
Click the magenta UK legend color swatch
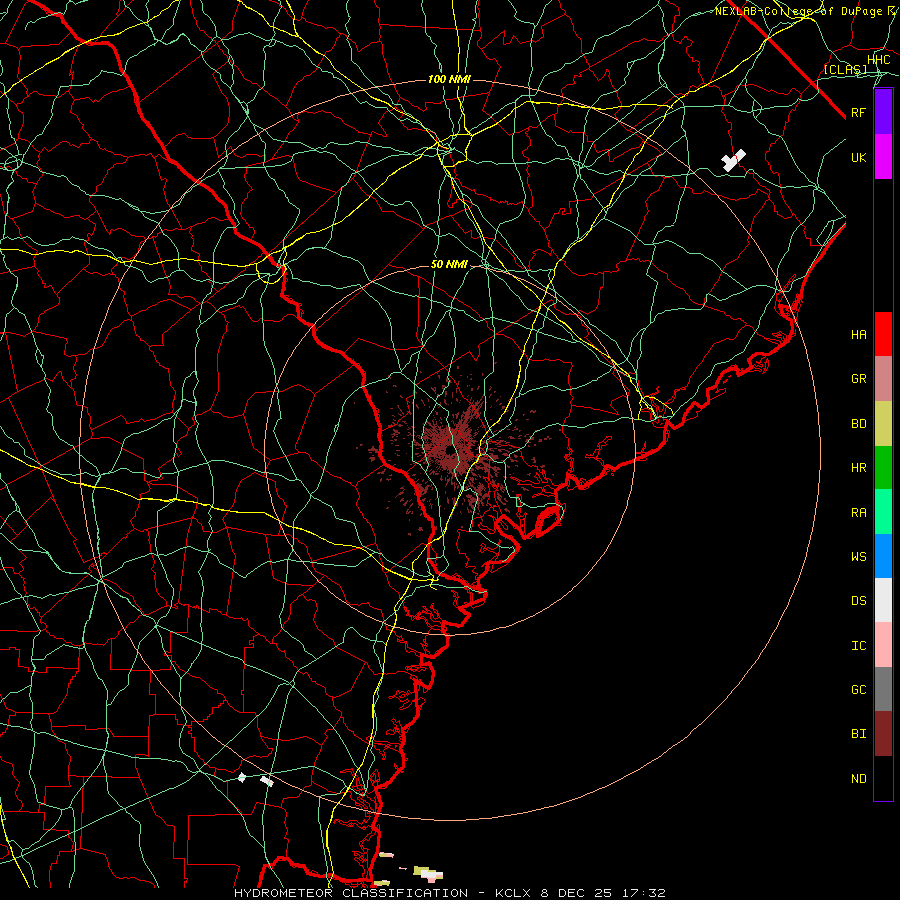click(883, 157)
